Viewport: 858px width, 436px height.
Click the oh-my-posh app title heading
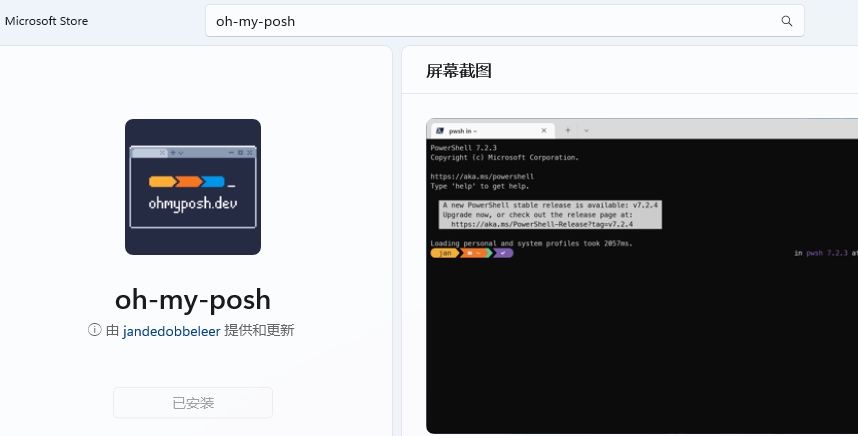(x=193, y=300)
